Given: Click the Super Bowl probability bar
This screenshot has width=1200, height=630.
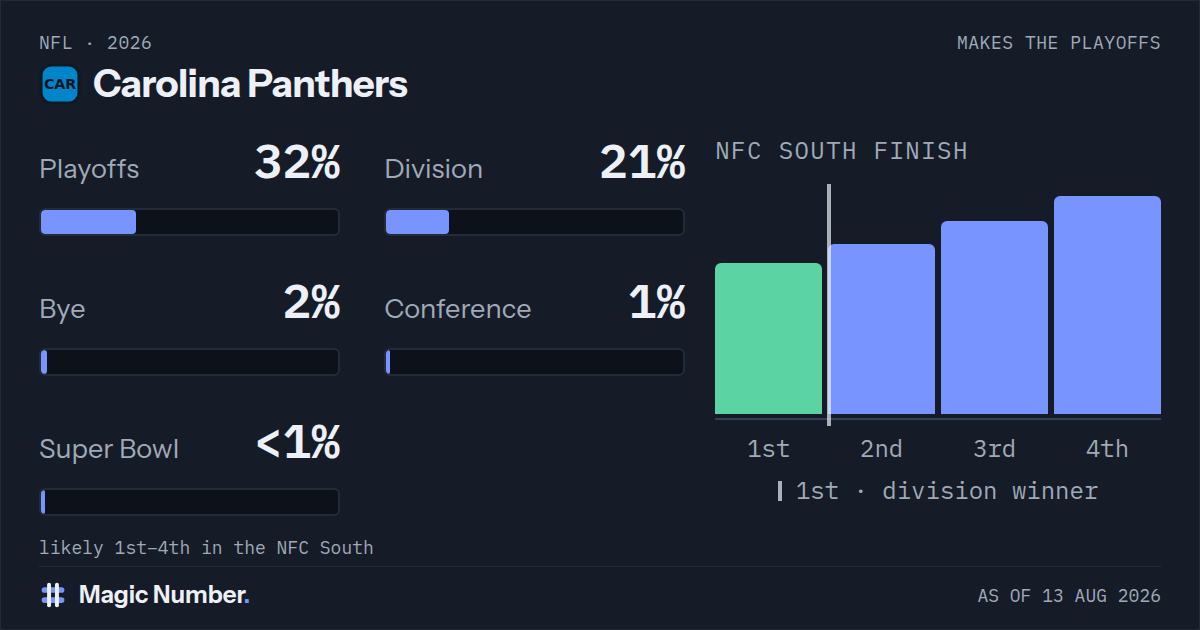Looking at the screenshot, I should coord(189,502).
